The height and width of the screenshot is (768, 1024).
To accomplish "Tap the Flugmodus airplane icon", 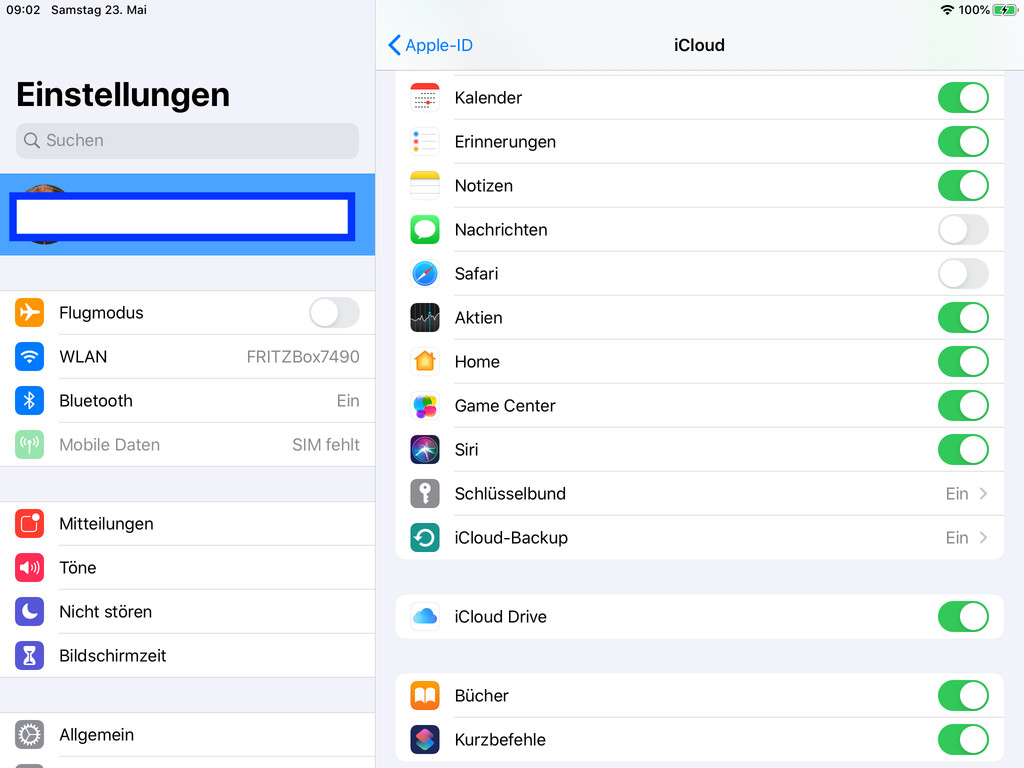I will coord(29,313).
